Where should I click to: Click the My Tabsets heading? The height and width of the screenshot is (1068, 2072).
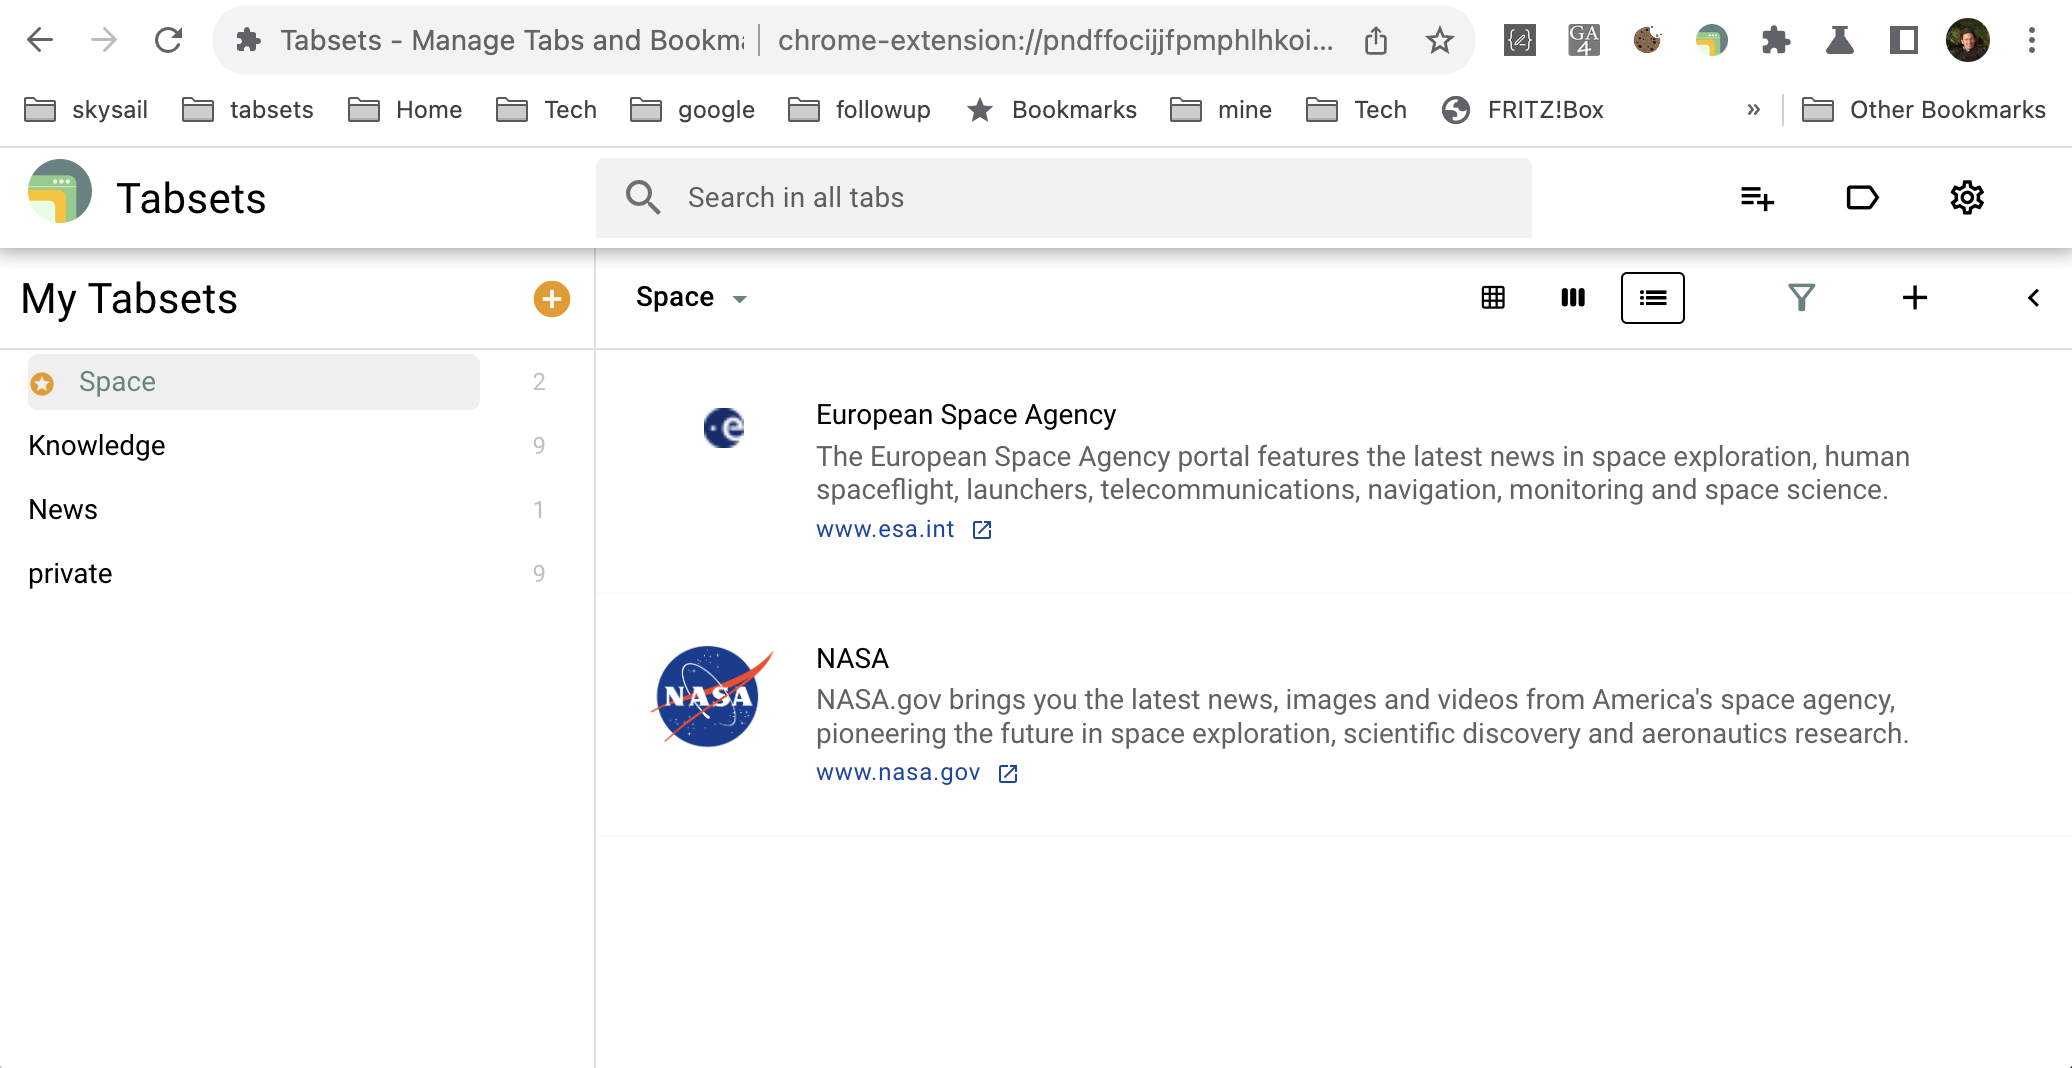pos(130,299)
